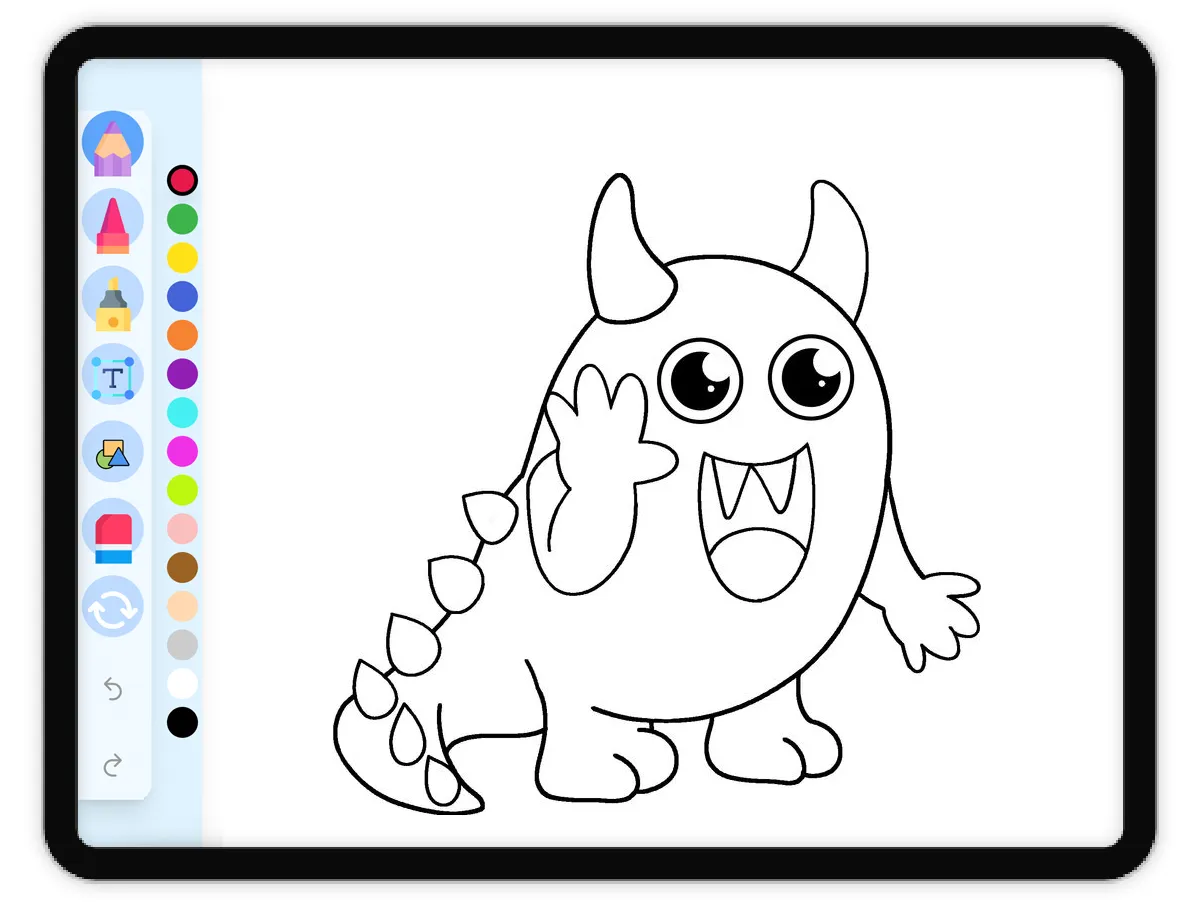Select the black color swatch

click(x=182, y=722)
